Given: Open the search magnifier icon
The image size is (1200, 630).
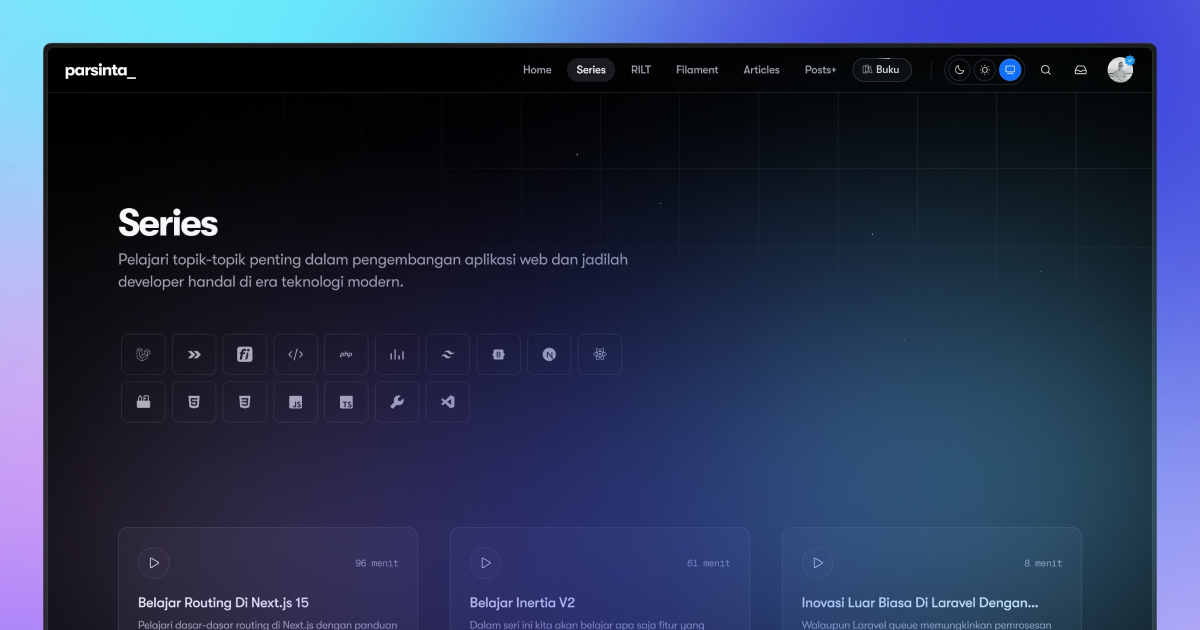Looking at the screenshot, I should click(1046, 70).
